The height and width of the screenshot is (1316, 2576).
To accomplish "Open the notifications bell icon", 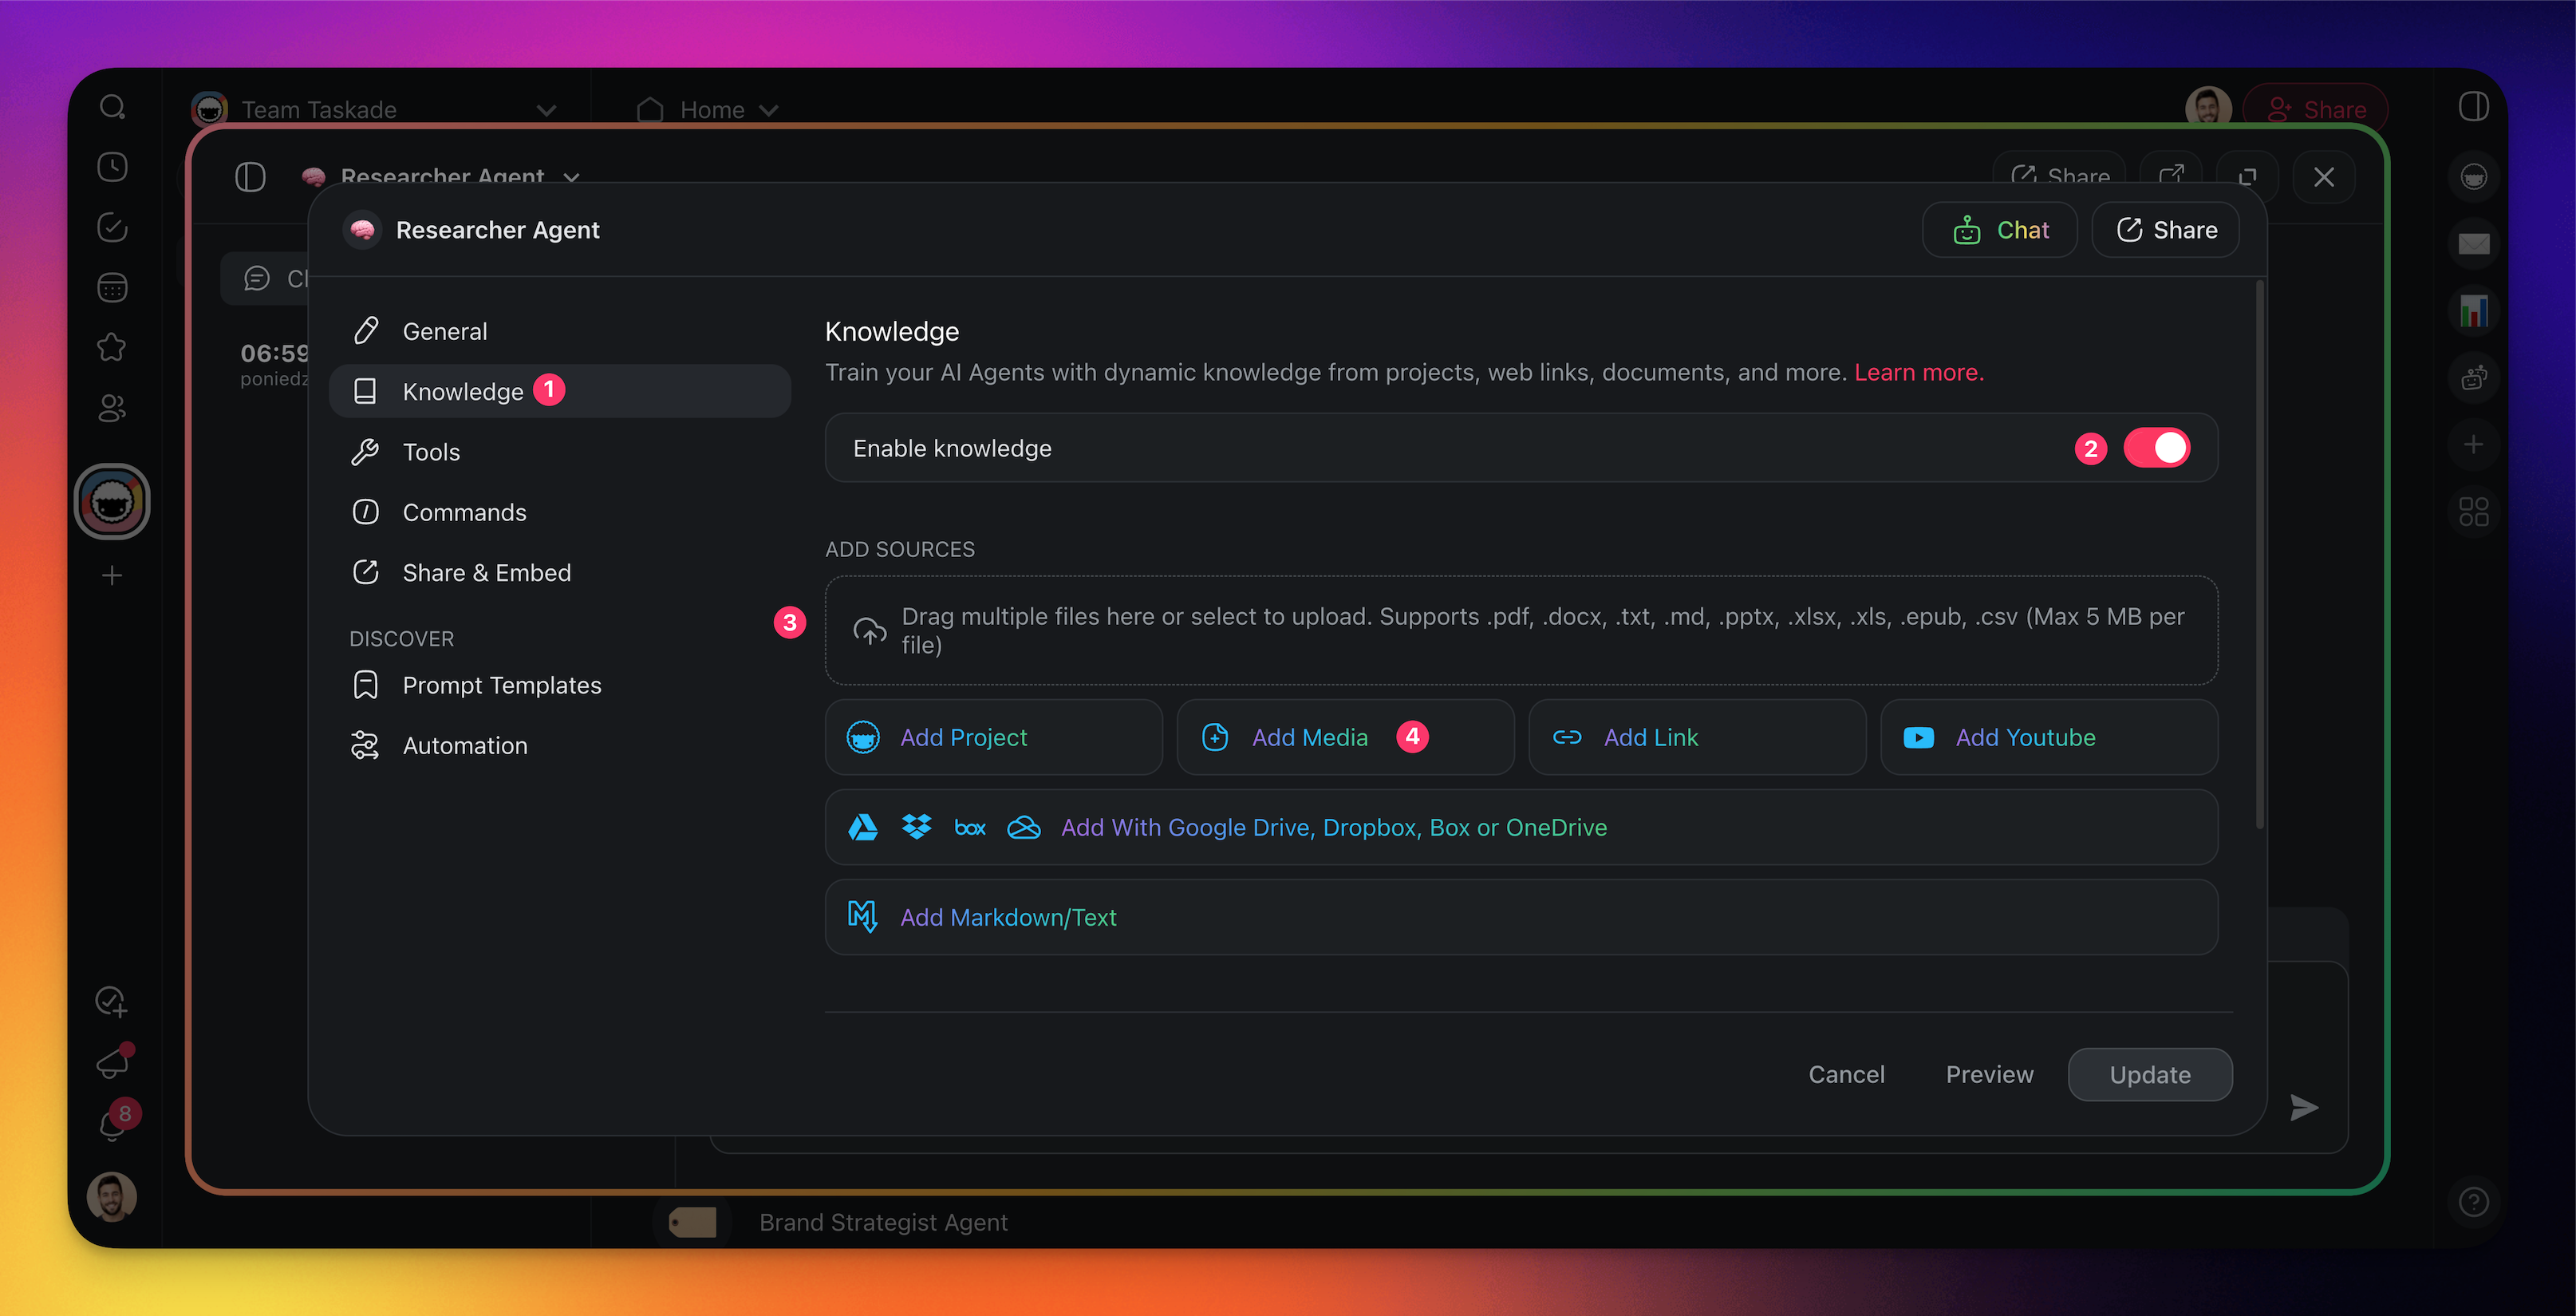I will click(112, 1126).
